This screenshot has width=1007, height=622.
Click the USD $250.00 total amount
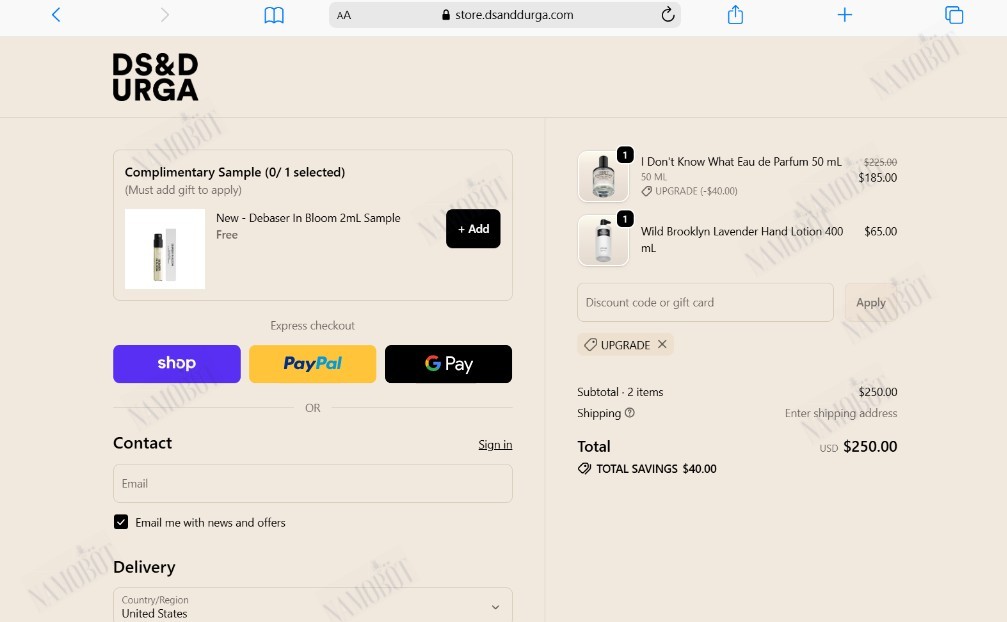858,446
